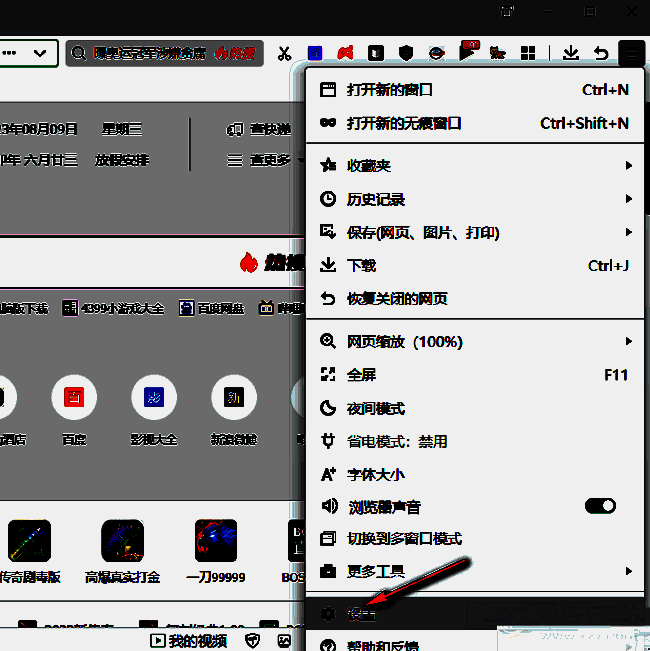This screenshot has height=651, width=650.
Task: Click the search input field with hot topic
Action: pyautogui.click(x=165, y=54)
